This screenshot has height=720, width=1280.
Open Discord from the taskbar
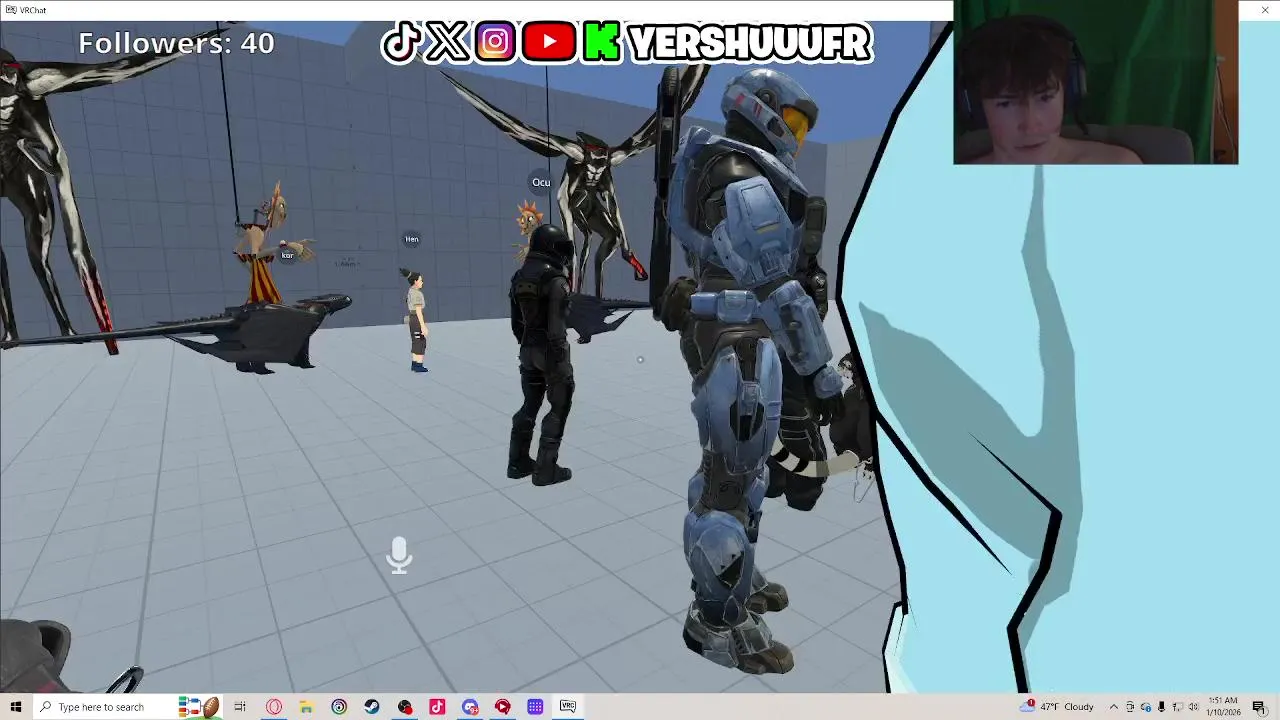click(470, 707)
